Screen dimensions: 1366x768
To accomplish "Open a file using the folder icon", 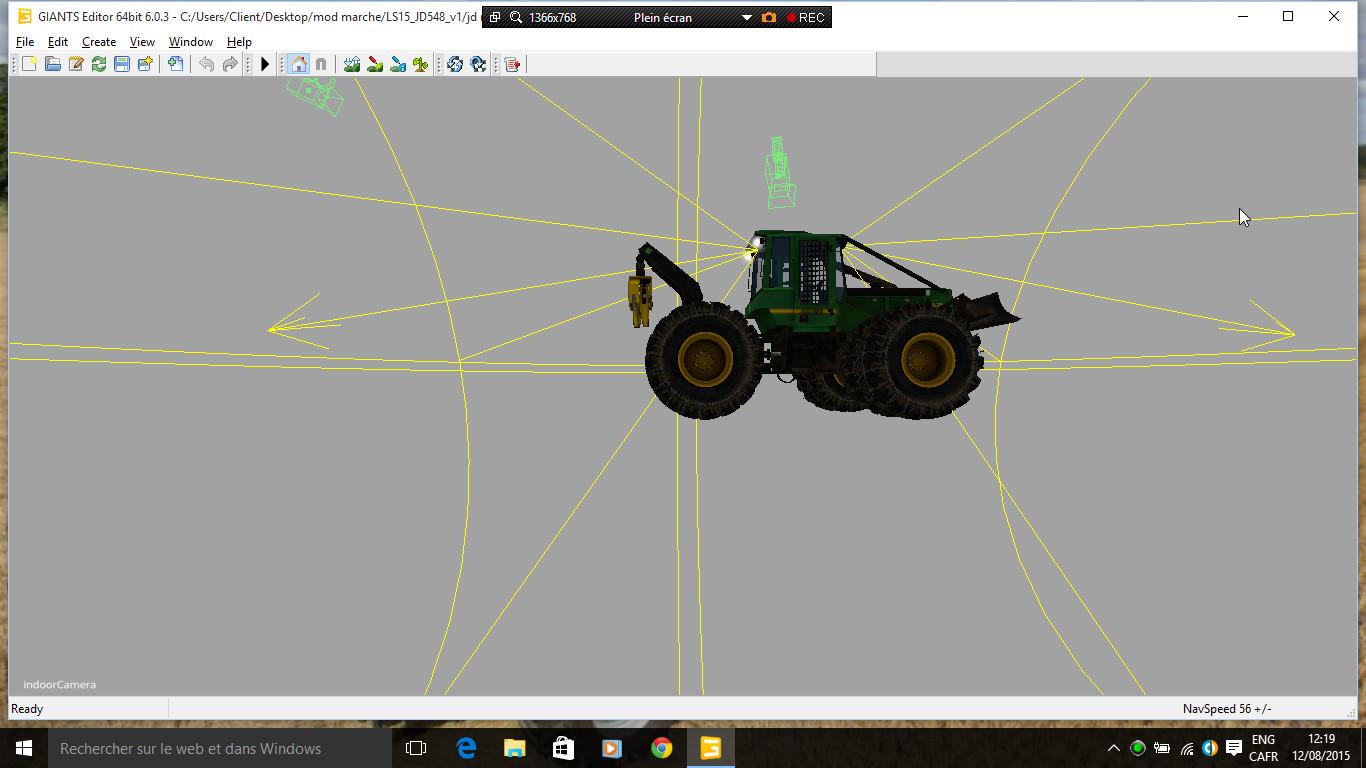I will (x=52, y=64).
